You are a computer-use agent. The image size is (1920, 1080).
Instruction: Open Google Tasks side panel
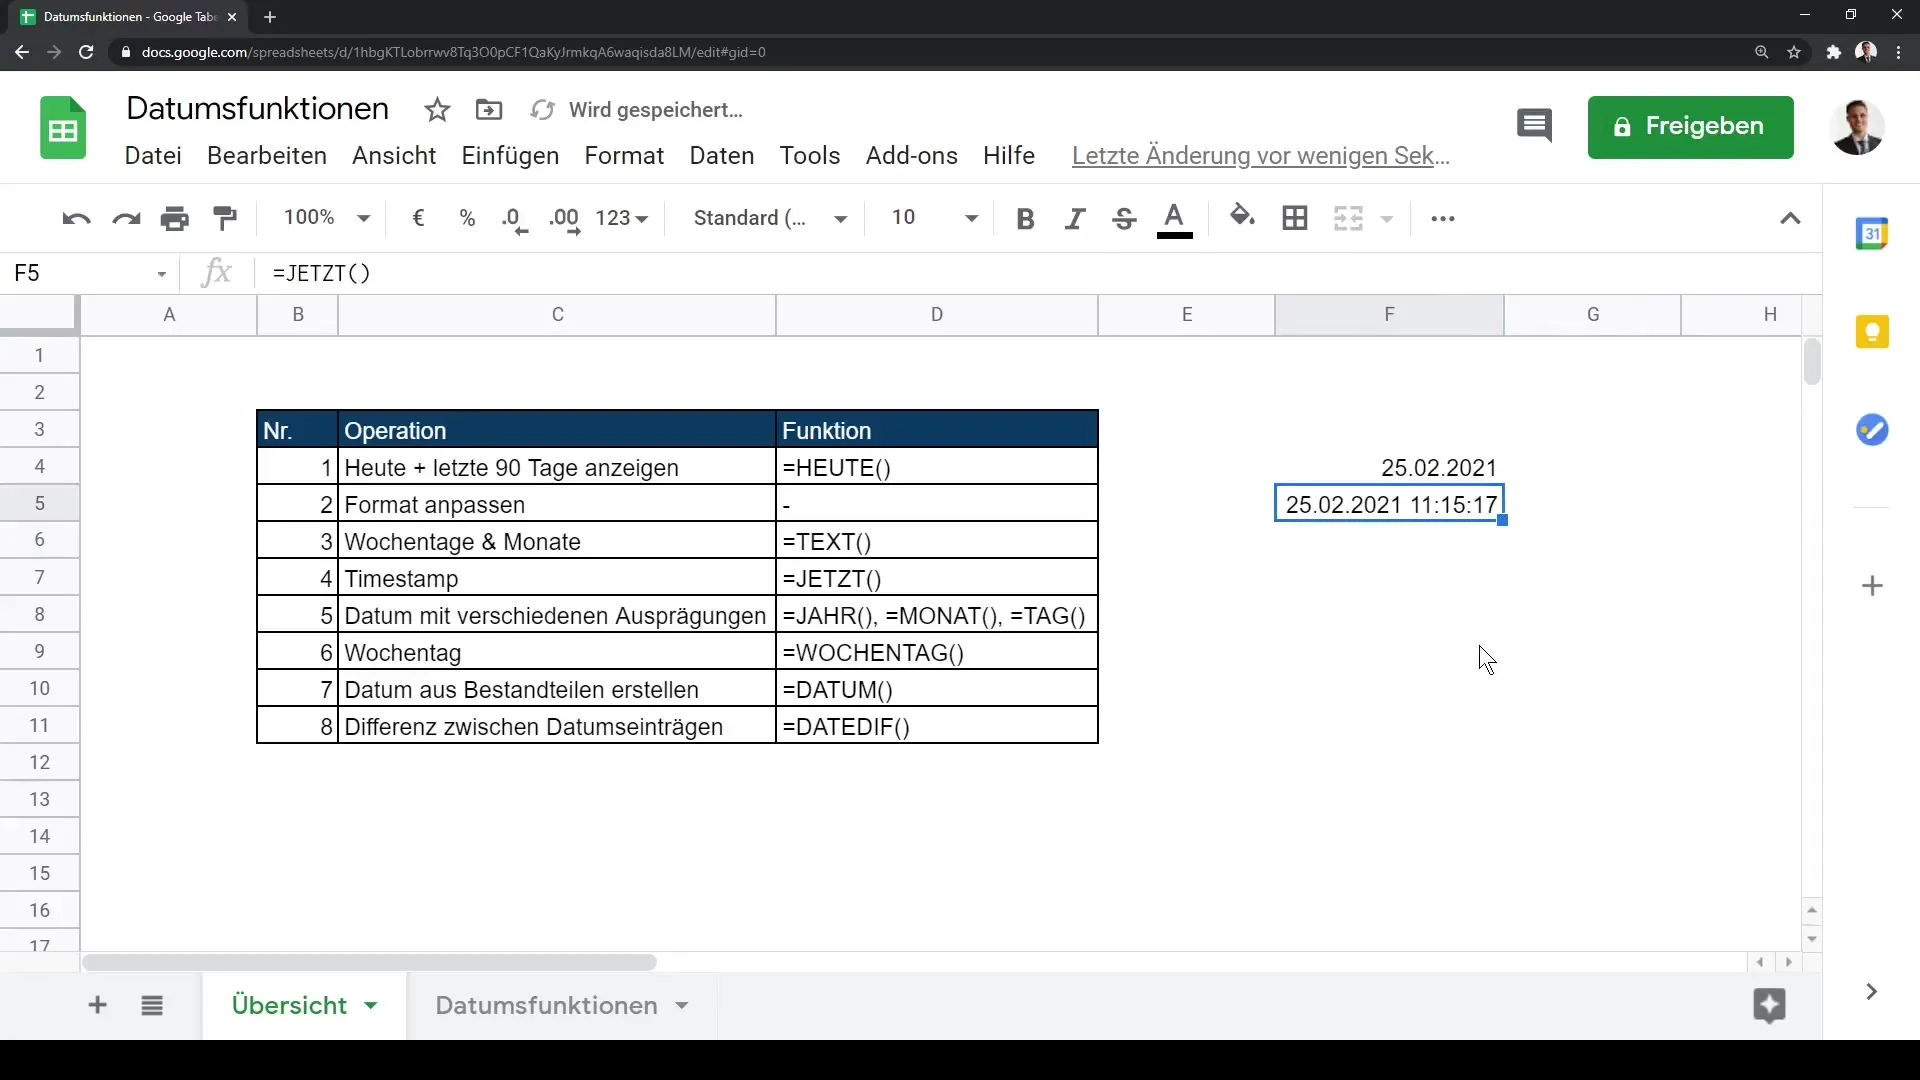pos(1872,430)
